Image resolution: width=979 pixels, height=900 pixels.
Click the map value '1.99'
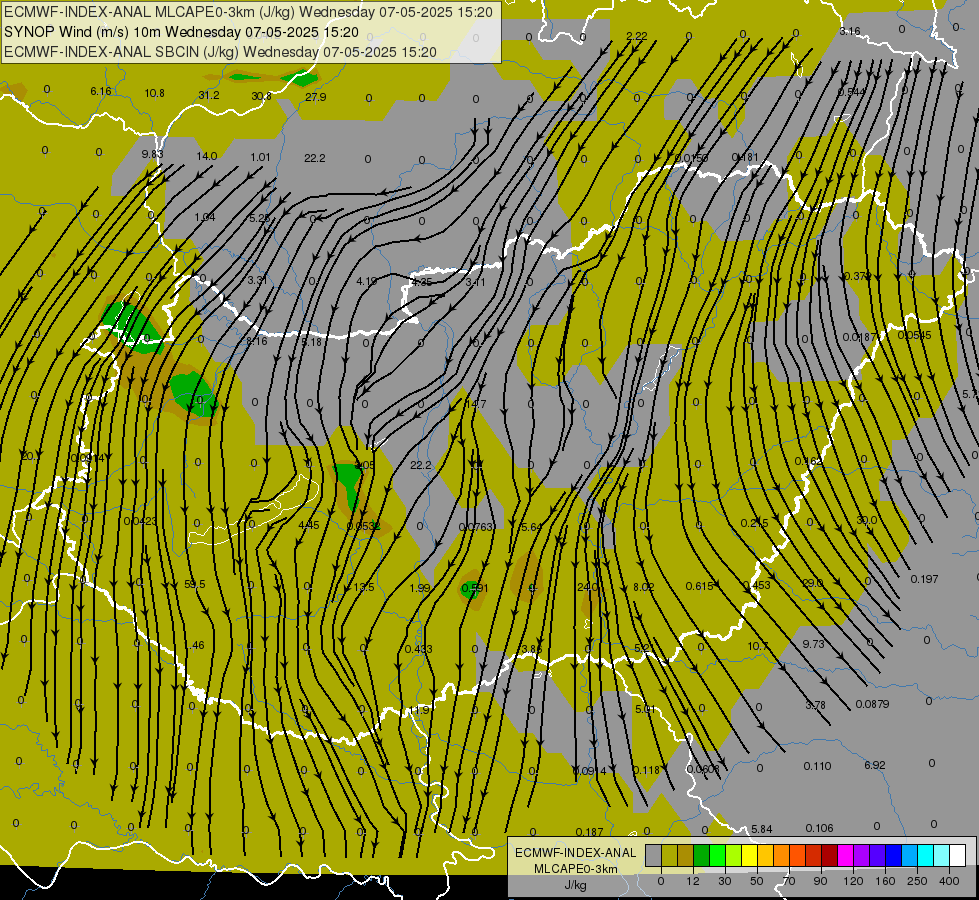(420, 588)
